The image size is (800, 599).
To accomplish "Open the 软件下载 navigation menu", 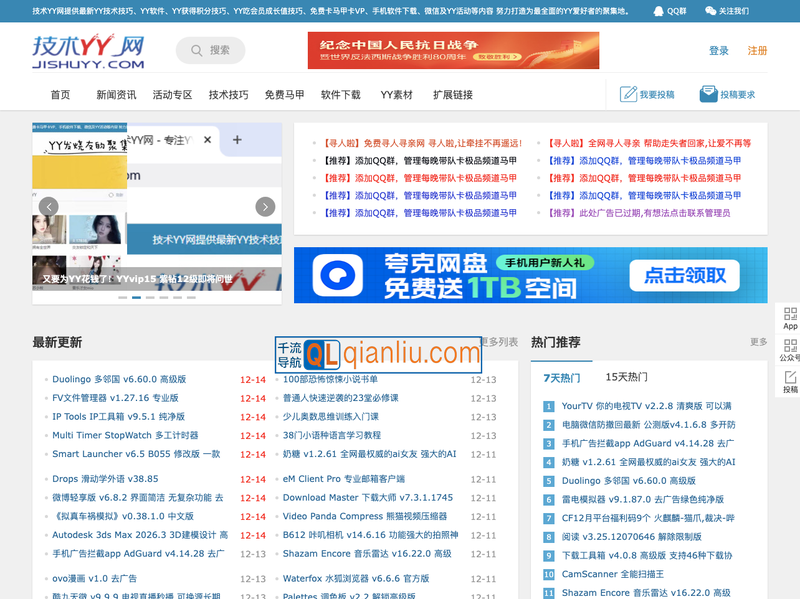I will click(340, 95).
